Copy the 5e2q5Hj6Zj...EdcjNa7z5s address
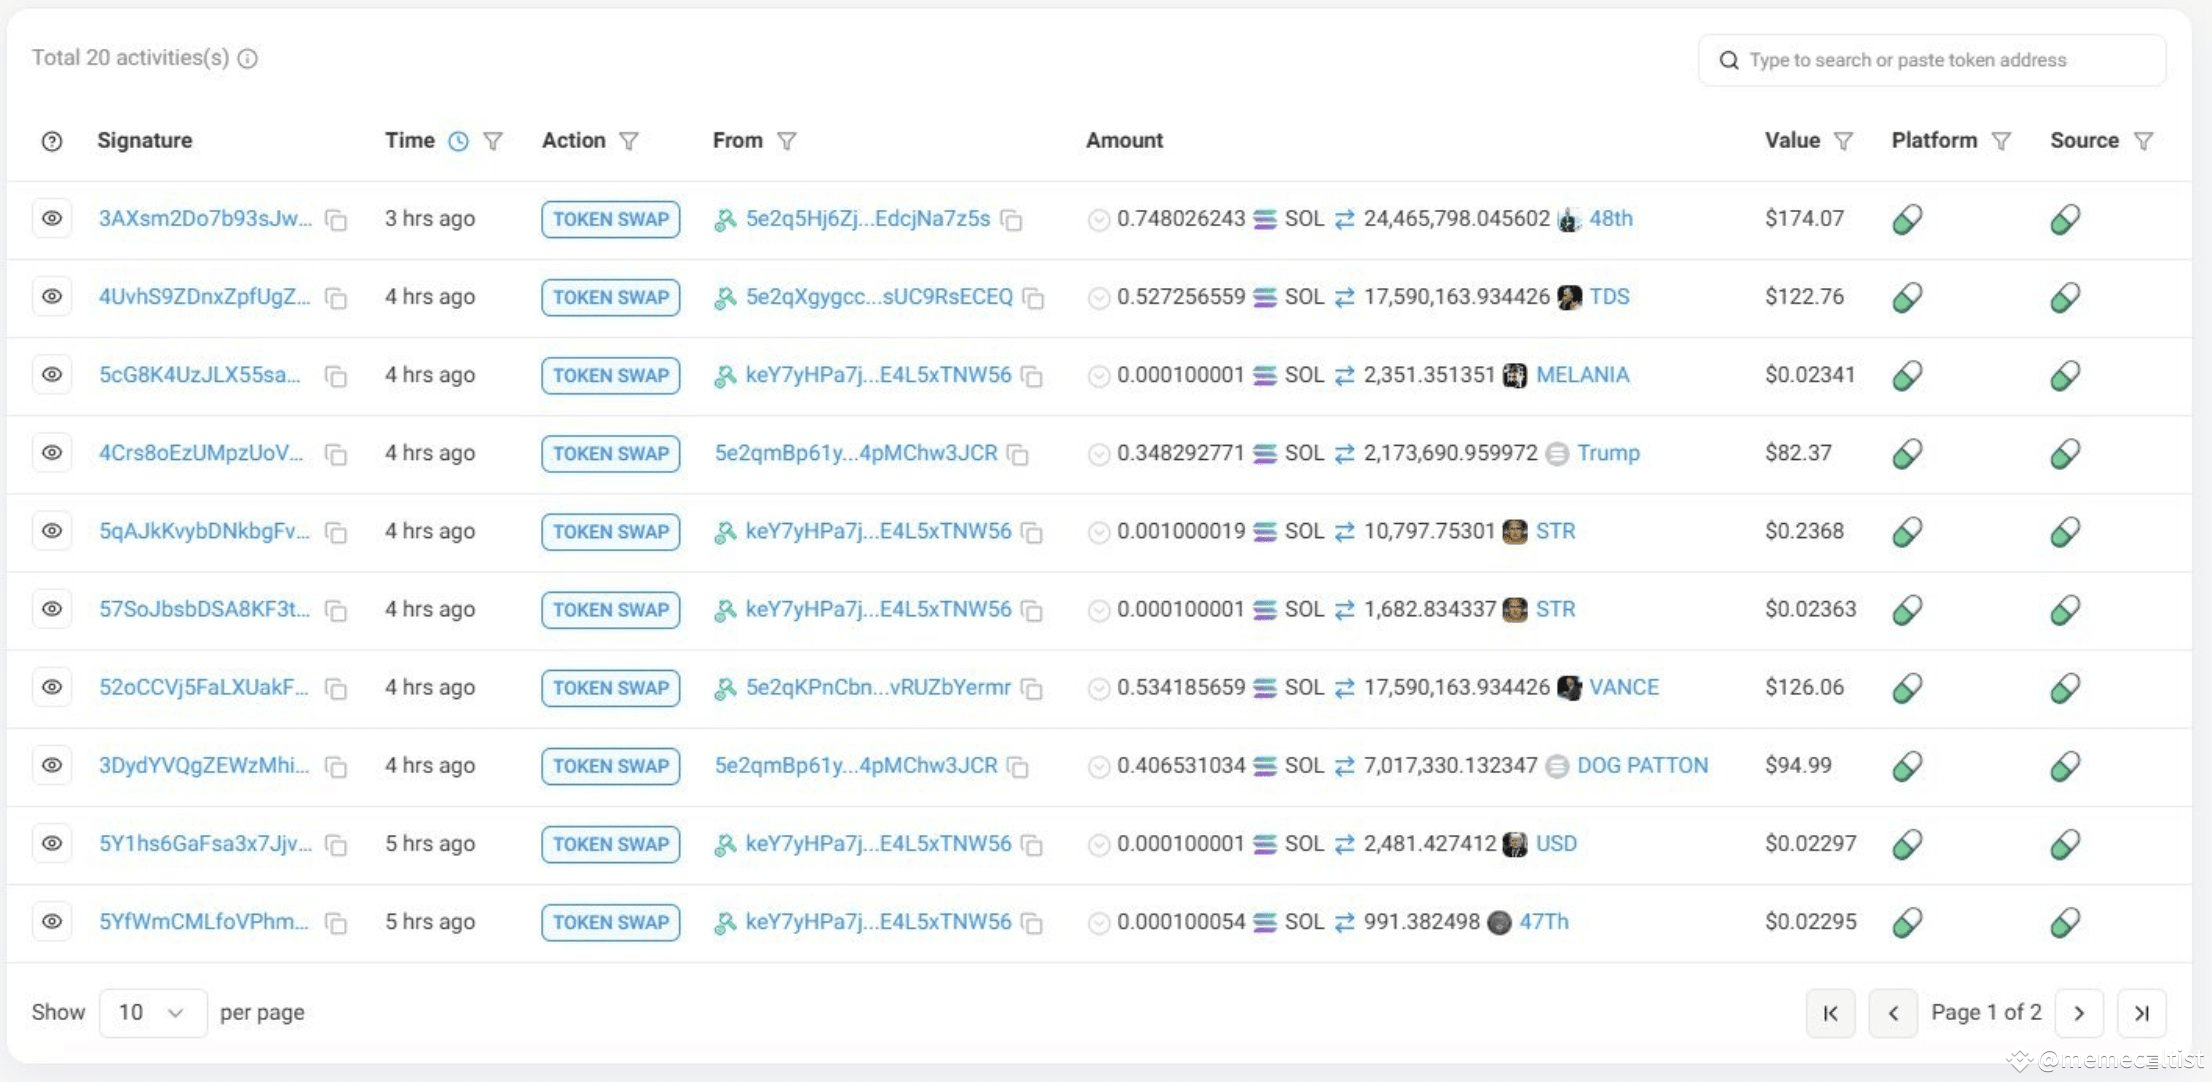The height and width of the screenshot is (1082, 2212). [x=1012, y=220]
